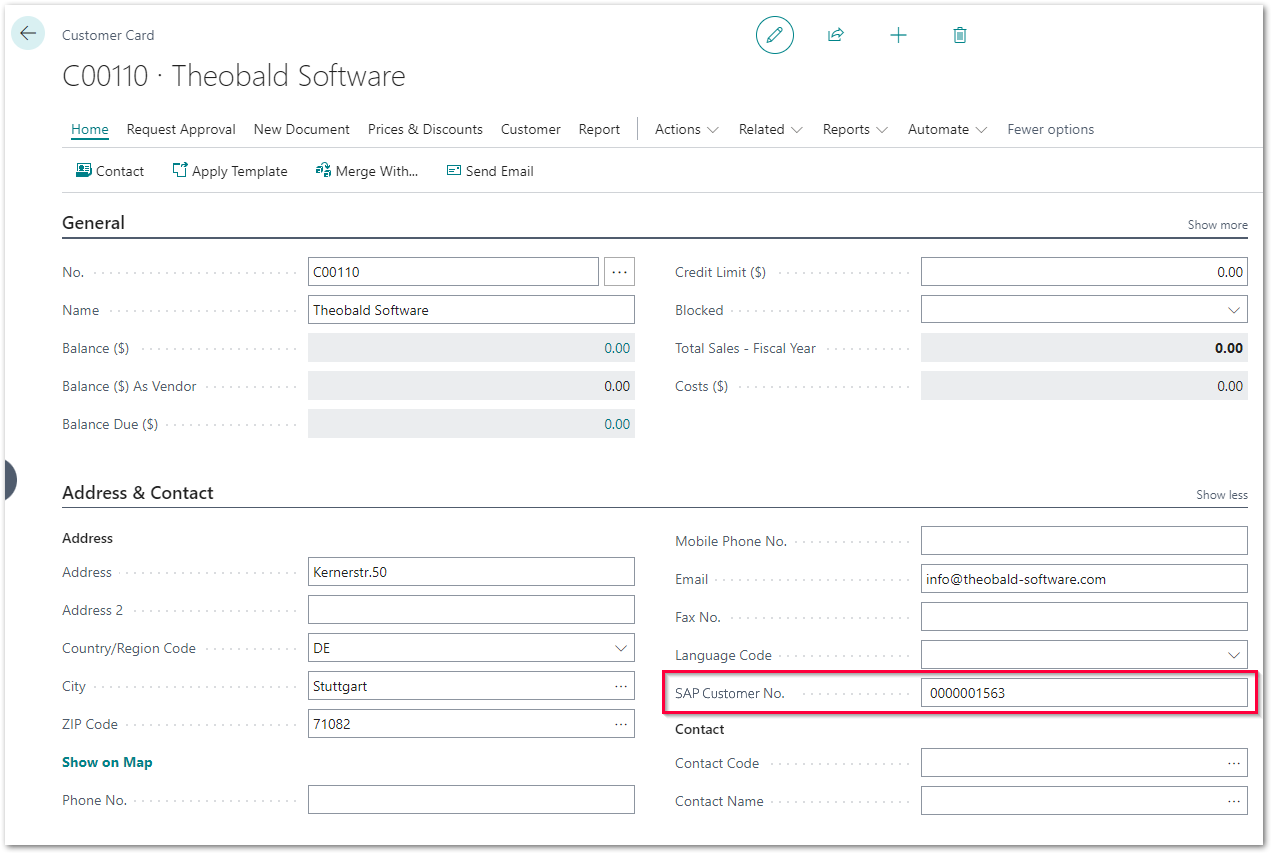Expand the Blocked dropdown

pos(1234,310)
